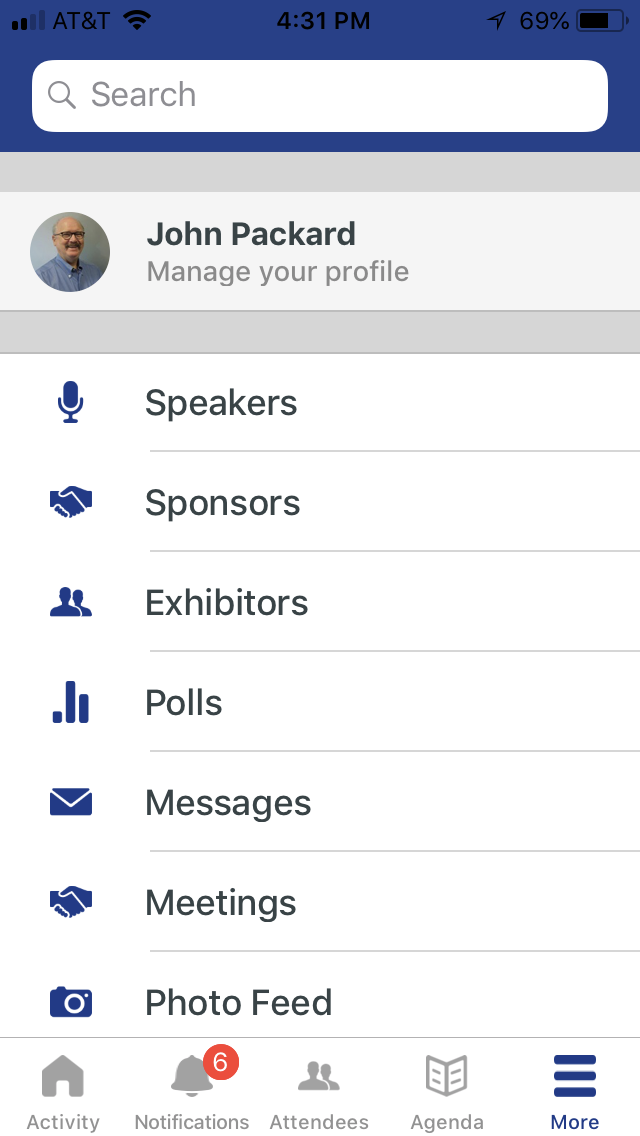640x1136 pixels.
Task: Tap the Sponsors handshake icon
Action: [70, 503]
